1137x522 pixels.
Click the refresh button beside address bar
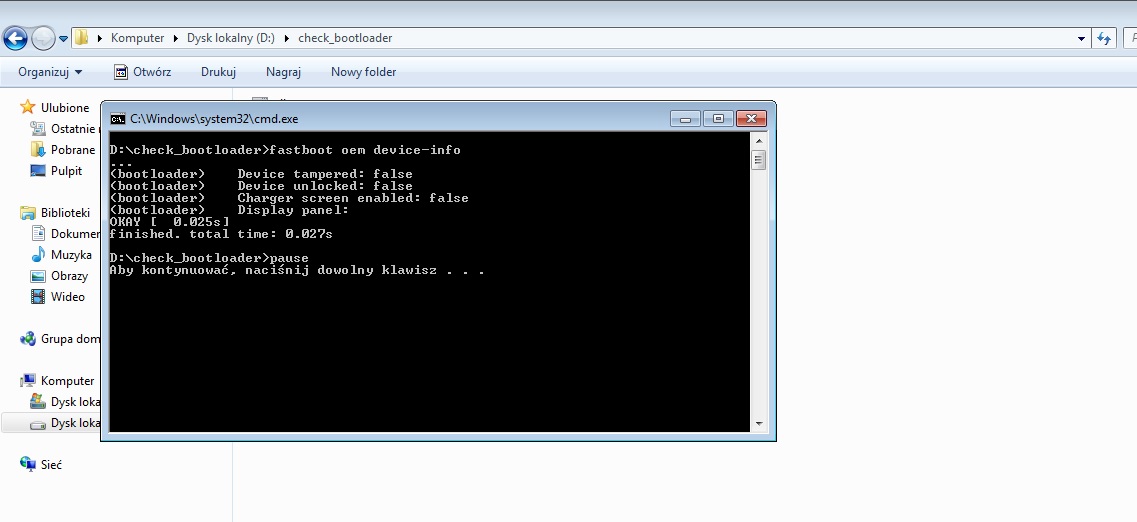pyautogui.click(x=1104, y=39)
